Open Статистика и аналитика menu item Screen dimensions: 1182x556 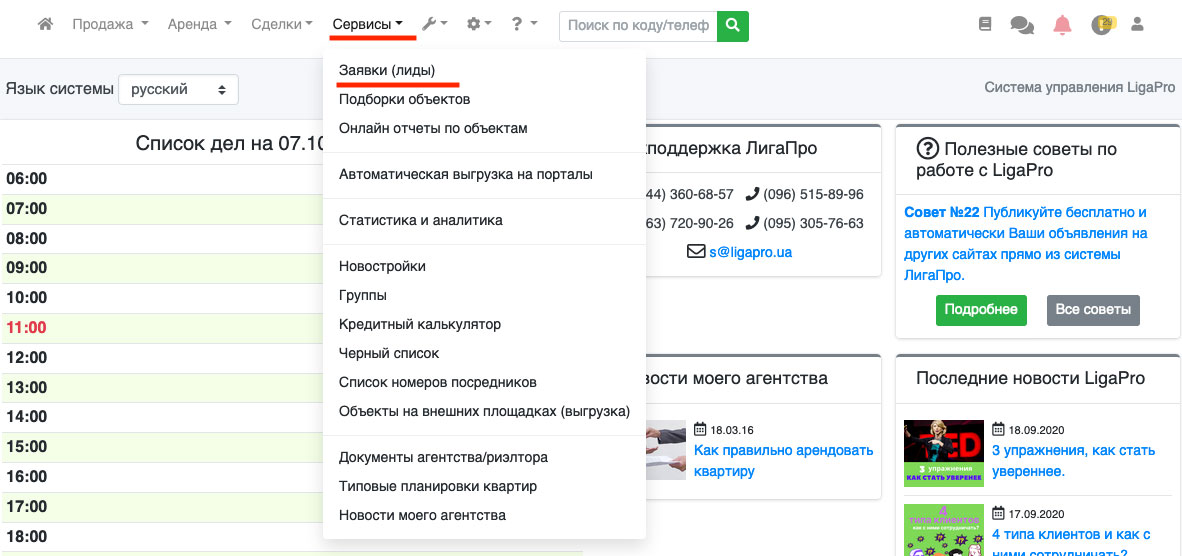click(x=420, y=220)
